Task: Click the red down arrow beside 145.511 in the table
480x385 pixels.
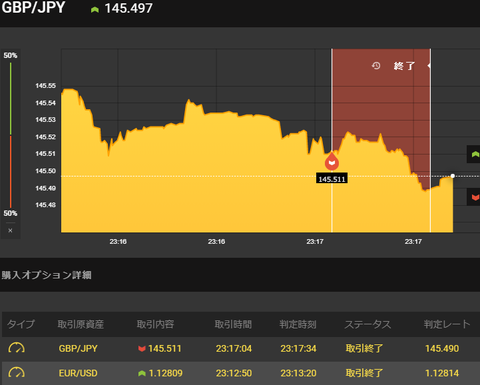Action: [142, 349]
